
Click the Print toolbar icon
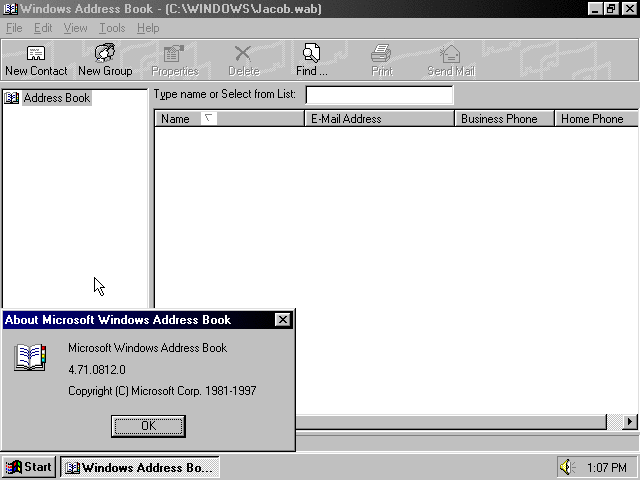click(382, 60)
